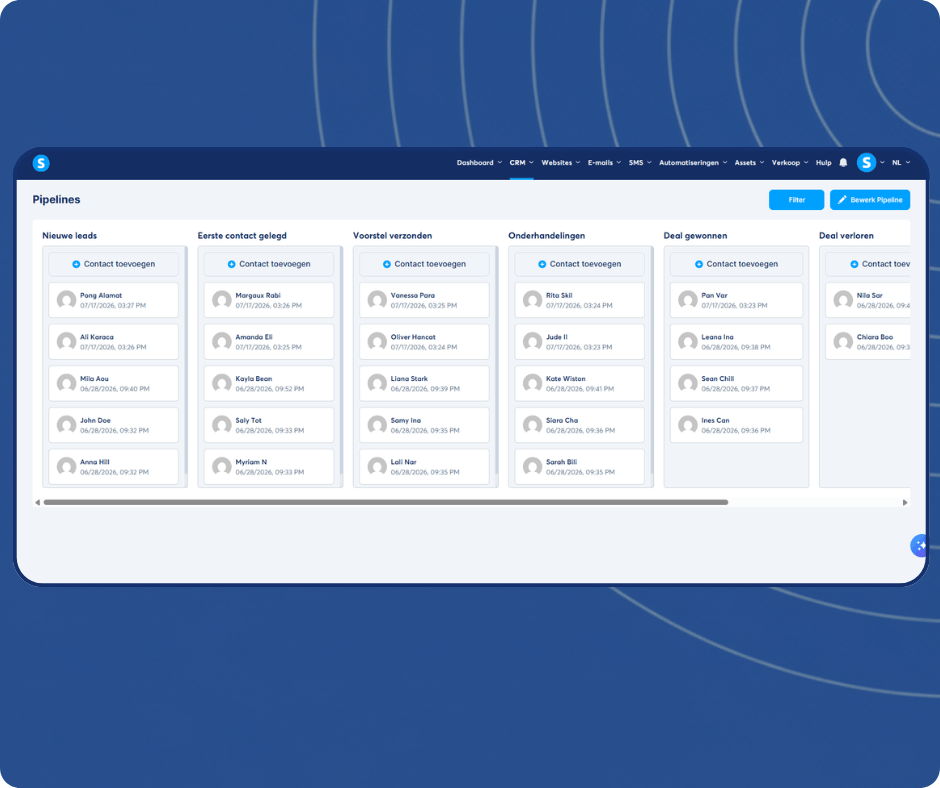Click pencil icon on Bewerk Pipeline

pyautogui.click(x=842, y=200)
